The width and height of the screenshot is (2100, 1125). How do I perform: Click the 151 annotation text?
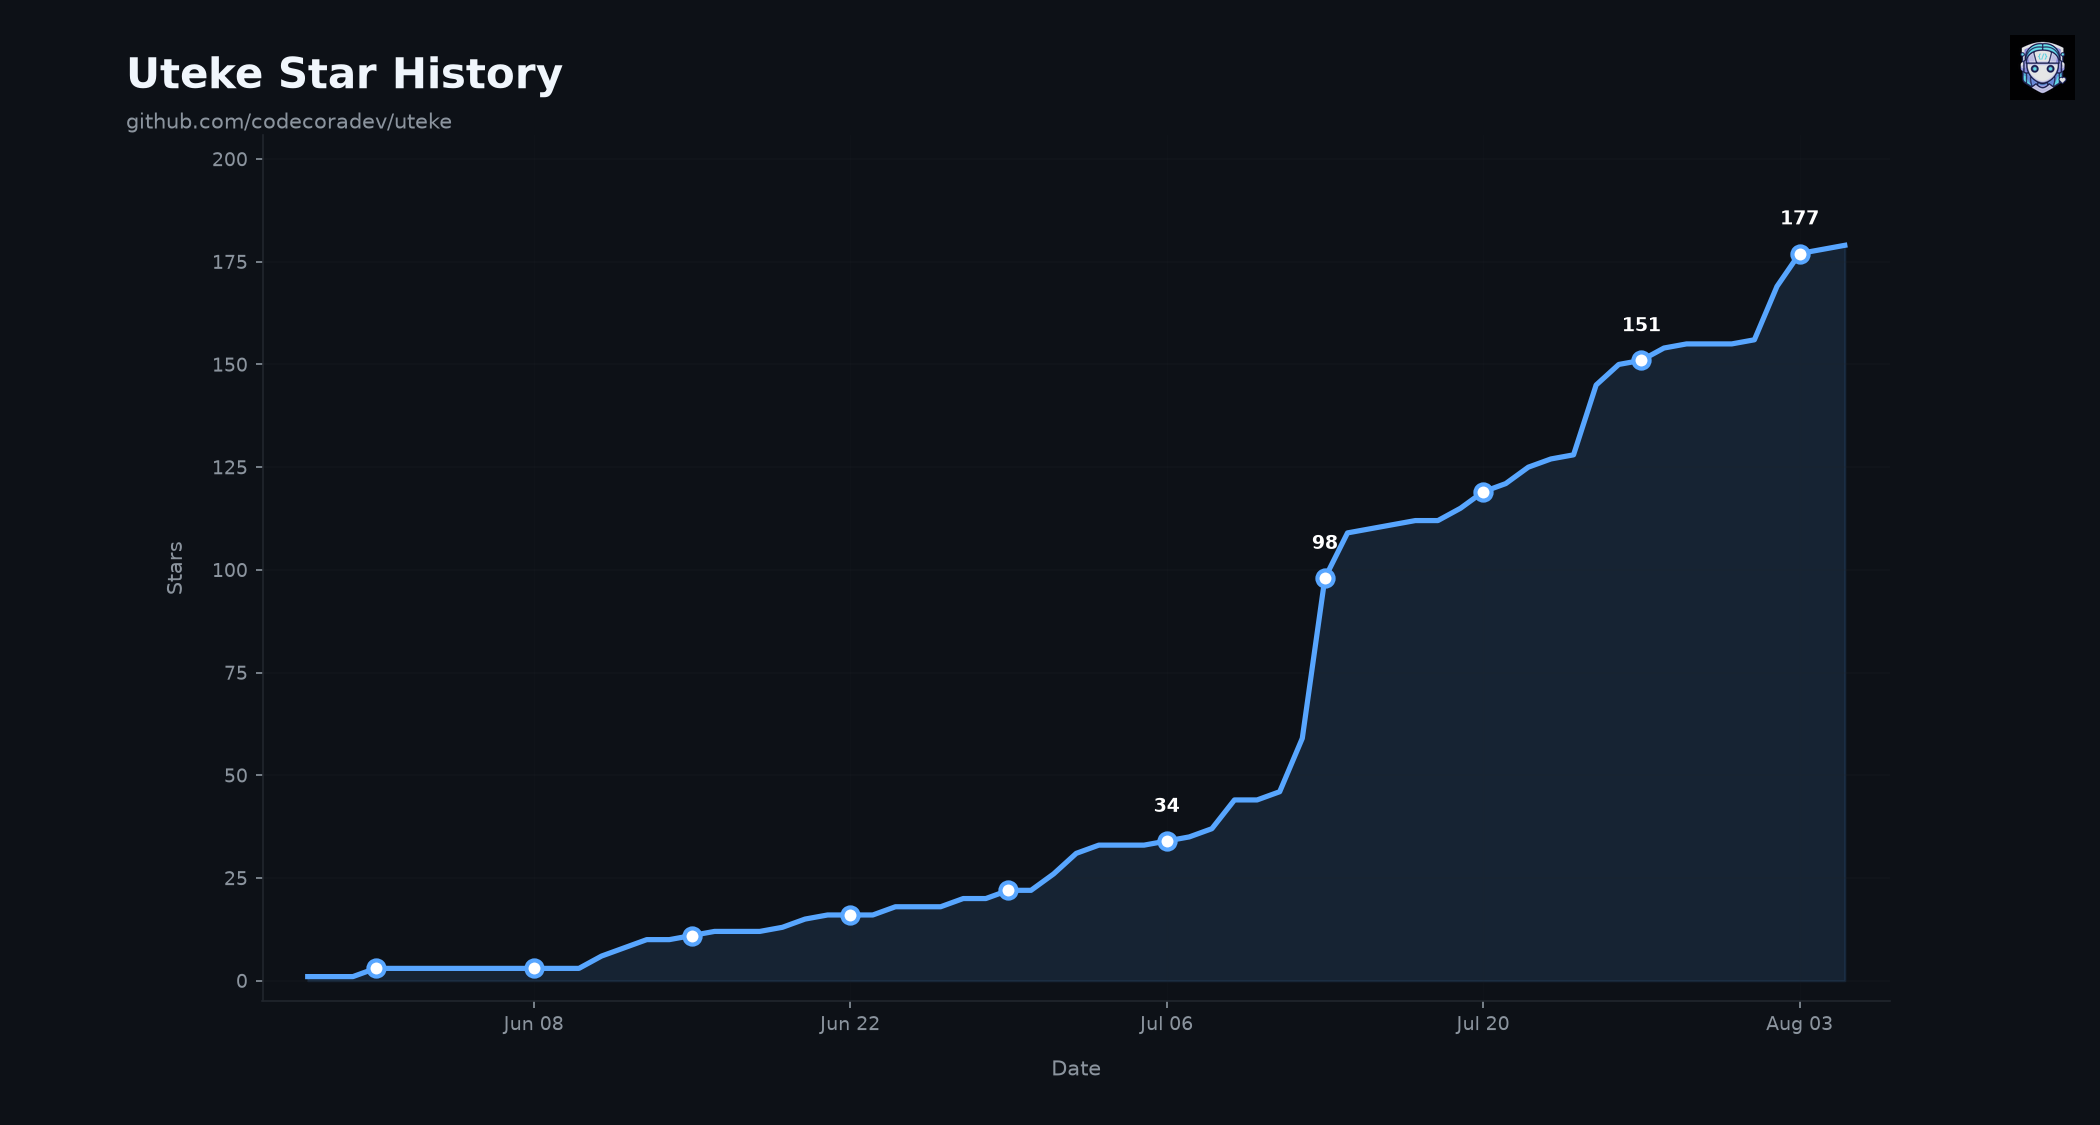tap(1641, 325)
